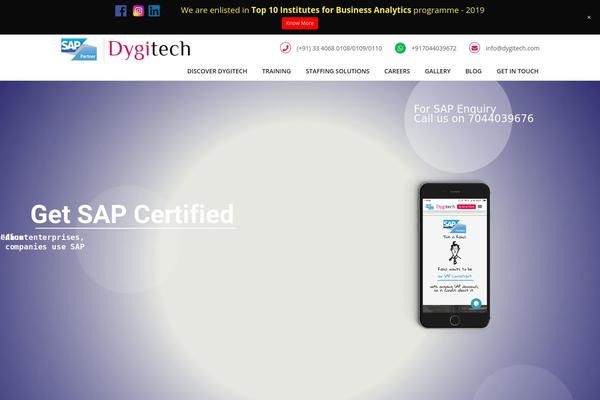600x400 pixels.
Task: Click the info@dygitech.com email link
Action: (x=512, y=48)
